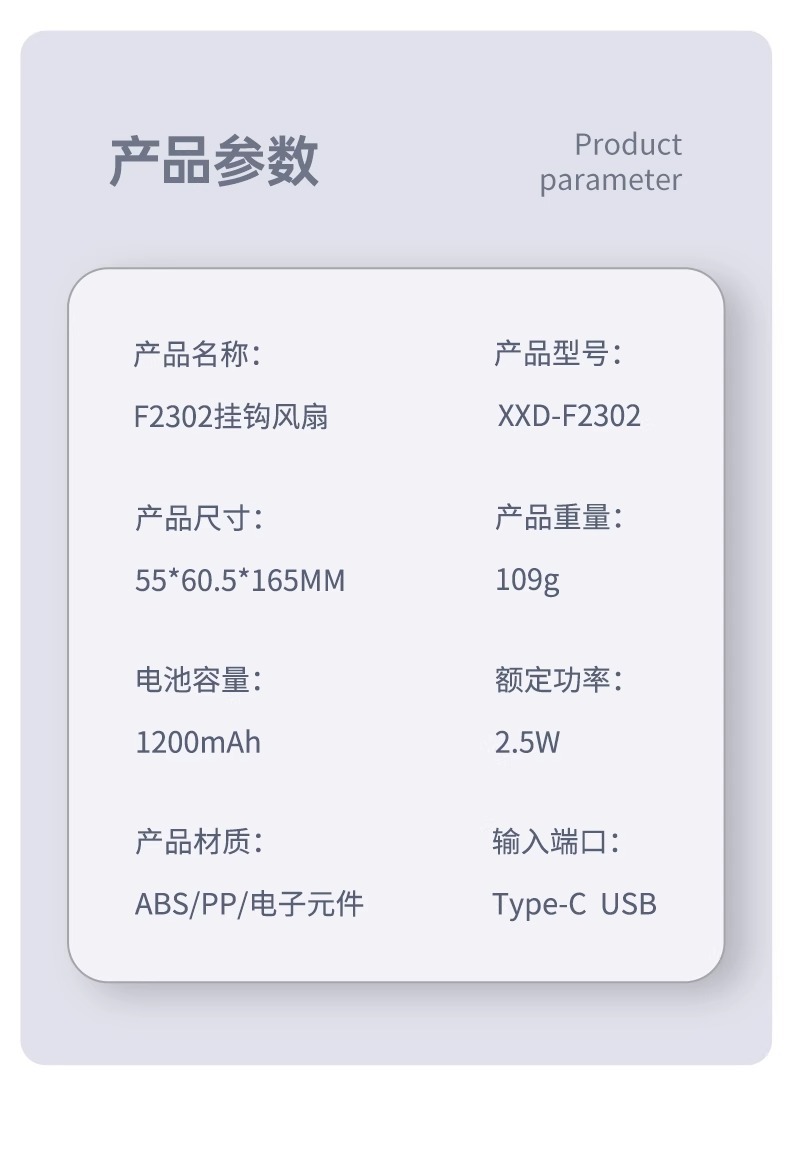Click the ABS/PP/电子元件 material value
The width and height of the screenshot is (790, 1166).
click(x=249, y=905)
